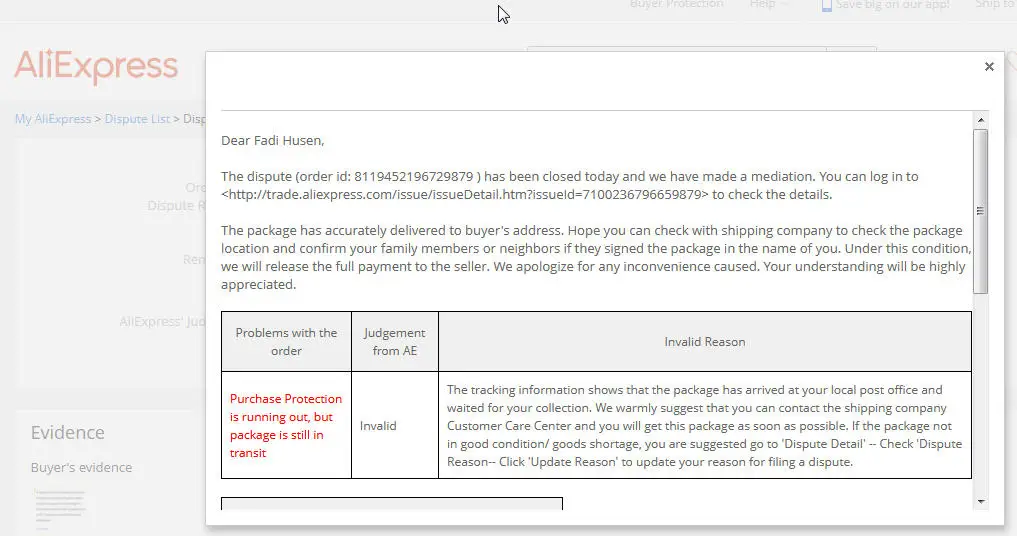Click the 'Buyer's evidence' label

[81, 467]
